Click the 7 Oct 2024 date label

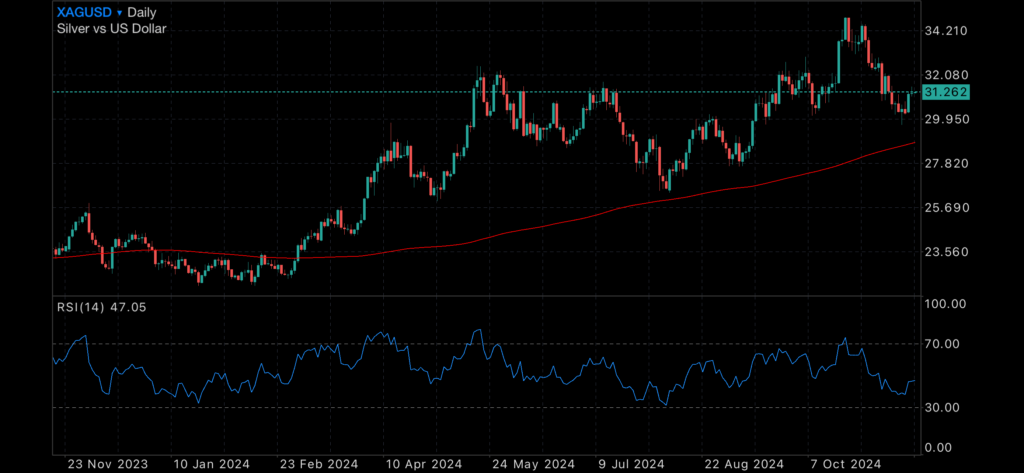pyautogui.click(x=848, y=465)
